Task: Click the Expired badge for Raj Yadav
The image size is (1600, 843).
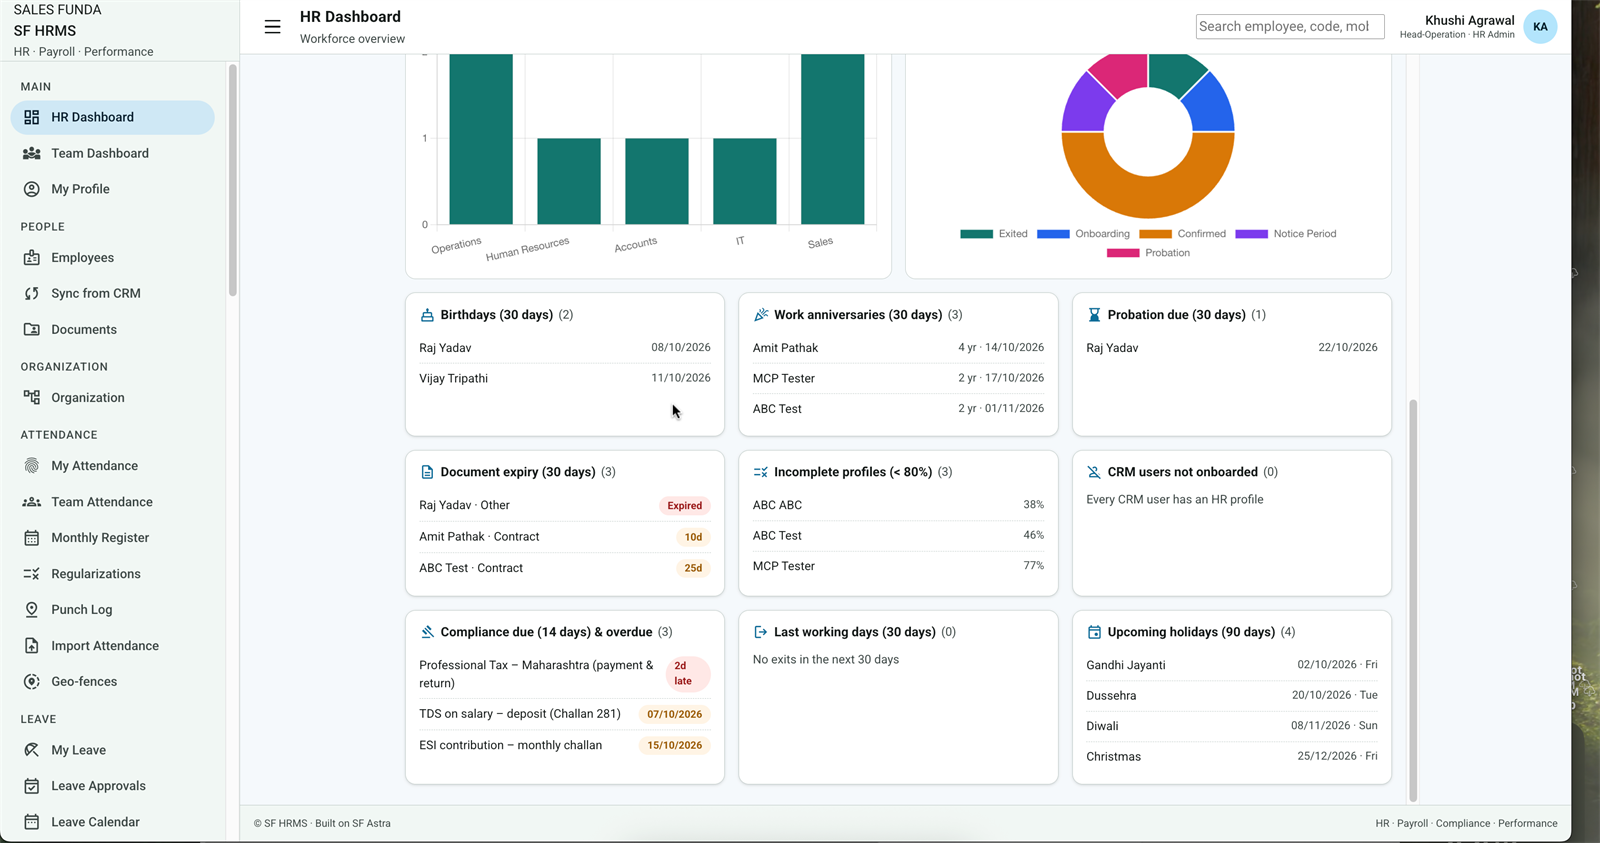Action: click(685, 506)
